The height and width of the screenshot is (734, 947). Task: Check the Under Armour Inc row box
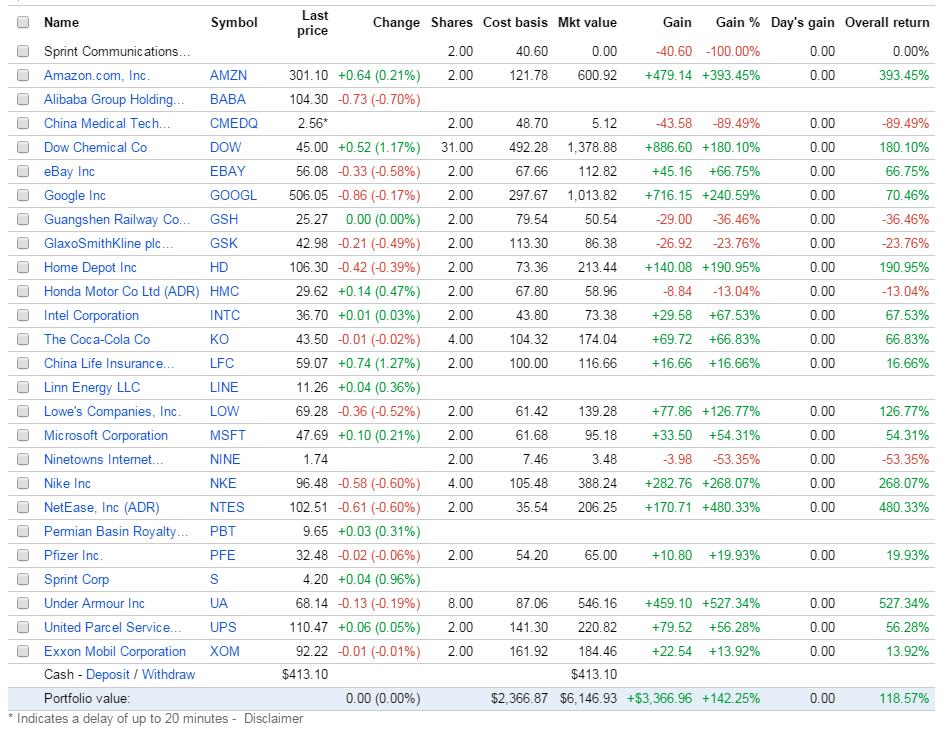[x=23, y=603]
